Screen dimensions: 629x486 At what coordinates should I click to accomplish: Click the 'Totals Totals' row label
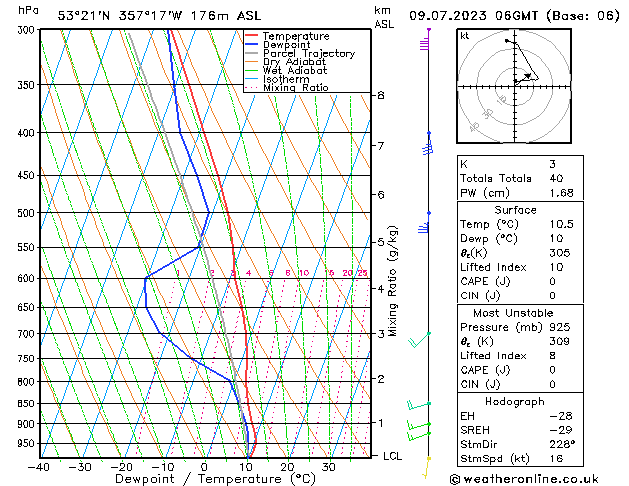496,178
